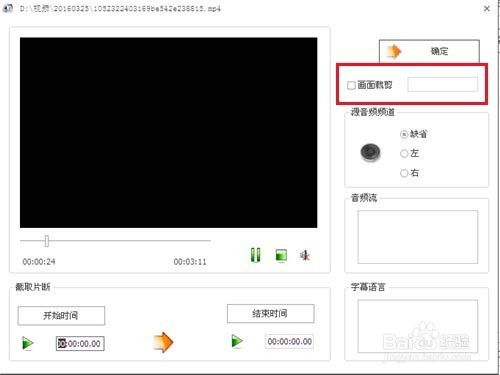Mute audio with the speaker icon
The height and width of the screenshot is (375, 500).
[x=305, y=256]
